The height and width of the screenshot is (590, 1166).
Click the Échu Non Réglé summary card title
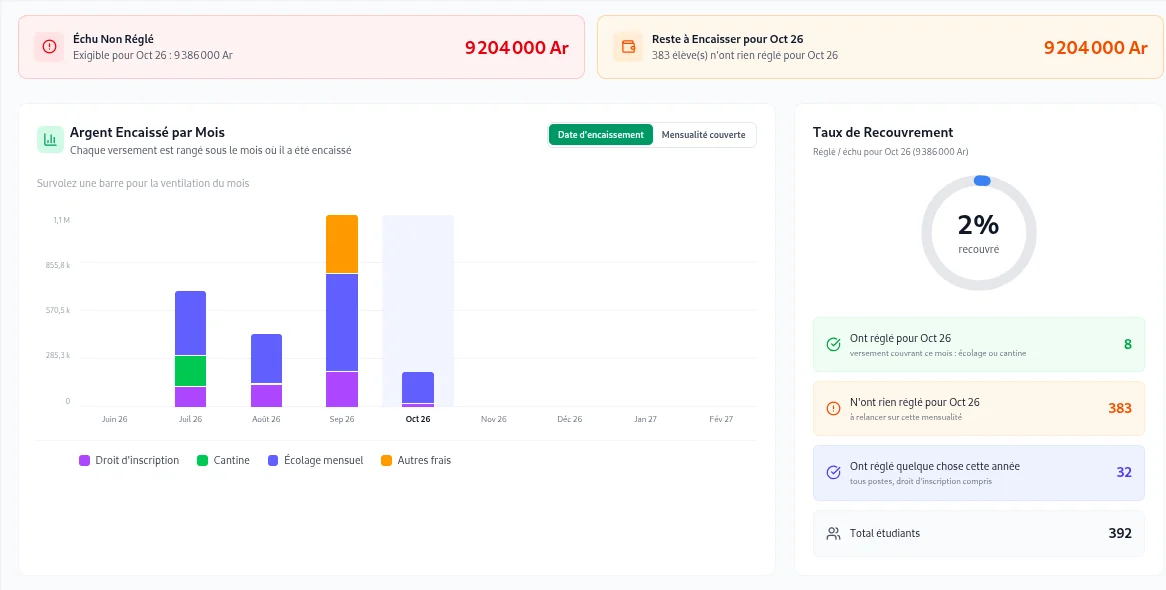113,39
